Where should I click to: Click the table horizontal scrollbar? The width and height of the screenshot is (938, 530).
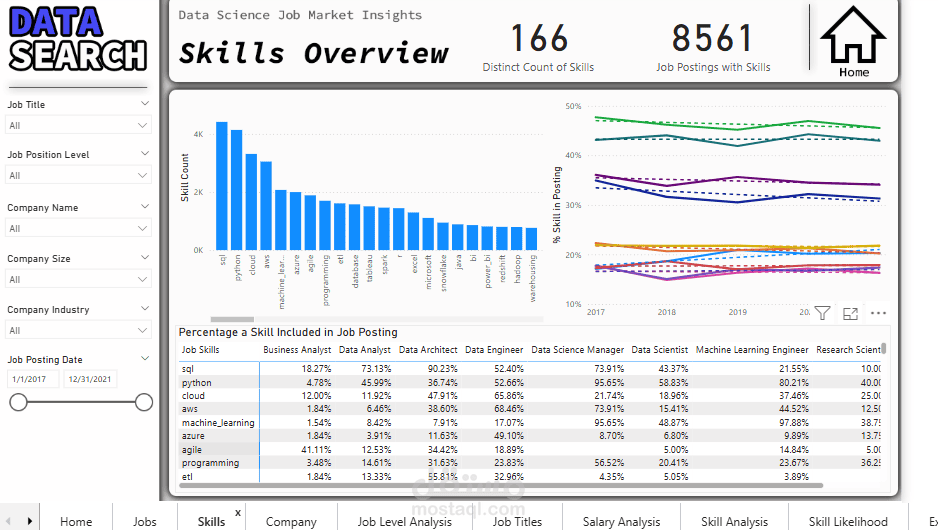pyautogui.click(x=501, y=485)
